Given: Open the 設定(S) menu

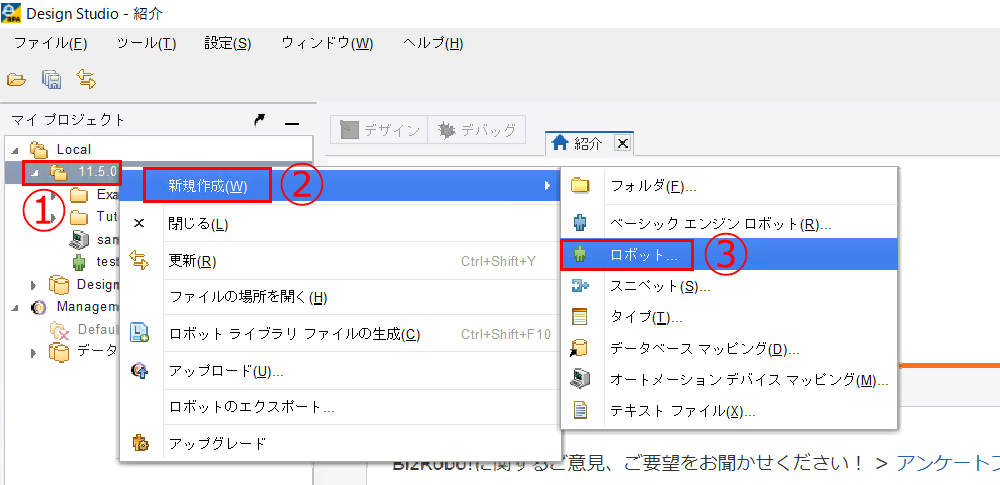Looking at the screenshot, I should 228,44.
